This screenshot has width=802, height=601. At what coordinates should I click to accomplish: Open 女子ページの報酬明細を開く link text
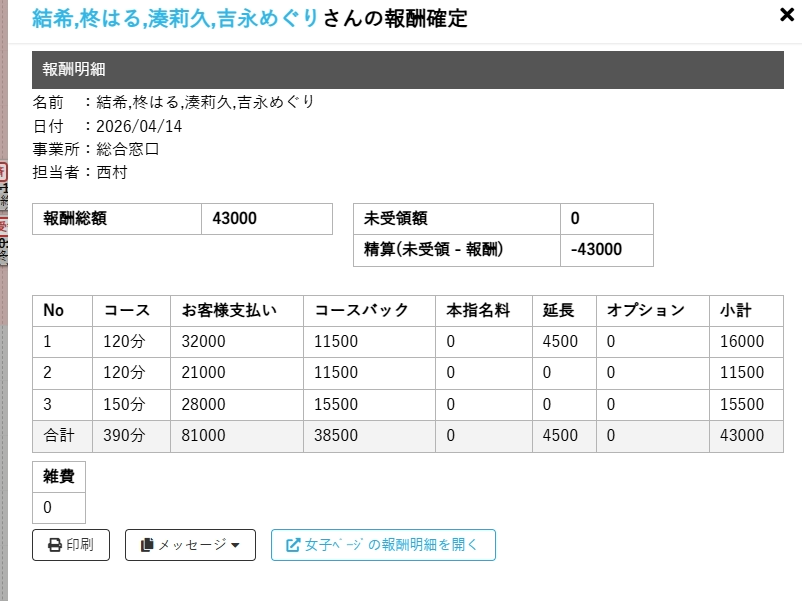point(392,545)
